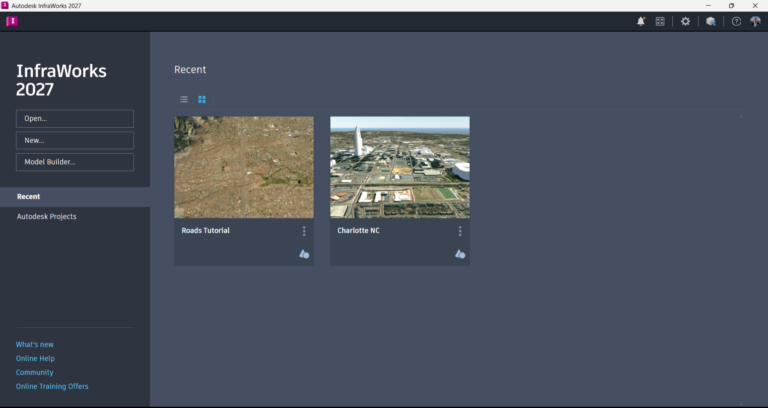Restore down the InfraWorks window
The image size is (768, 408).
tap(731, 5)
